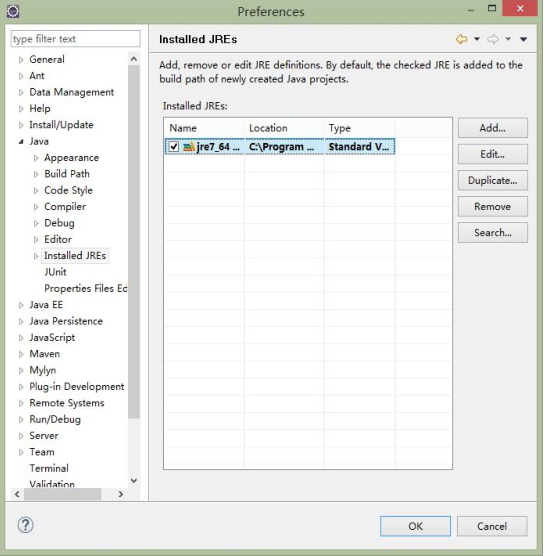This screenshot has width=546, height=556.
Task: Expand the Installed JREs tree node
Action: (x=35, y=256)
